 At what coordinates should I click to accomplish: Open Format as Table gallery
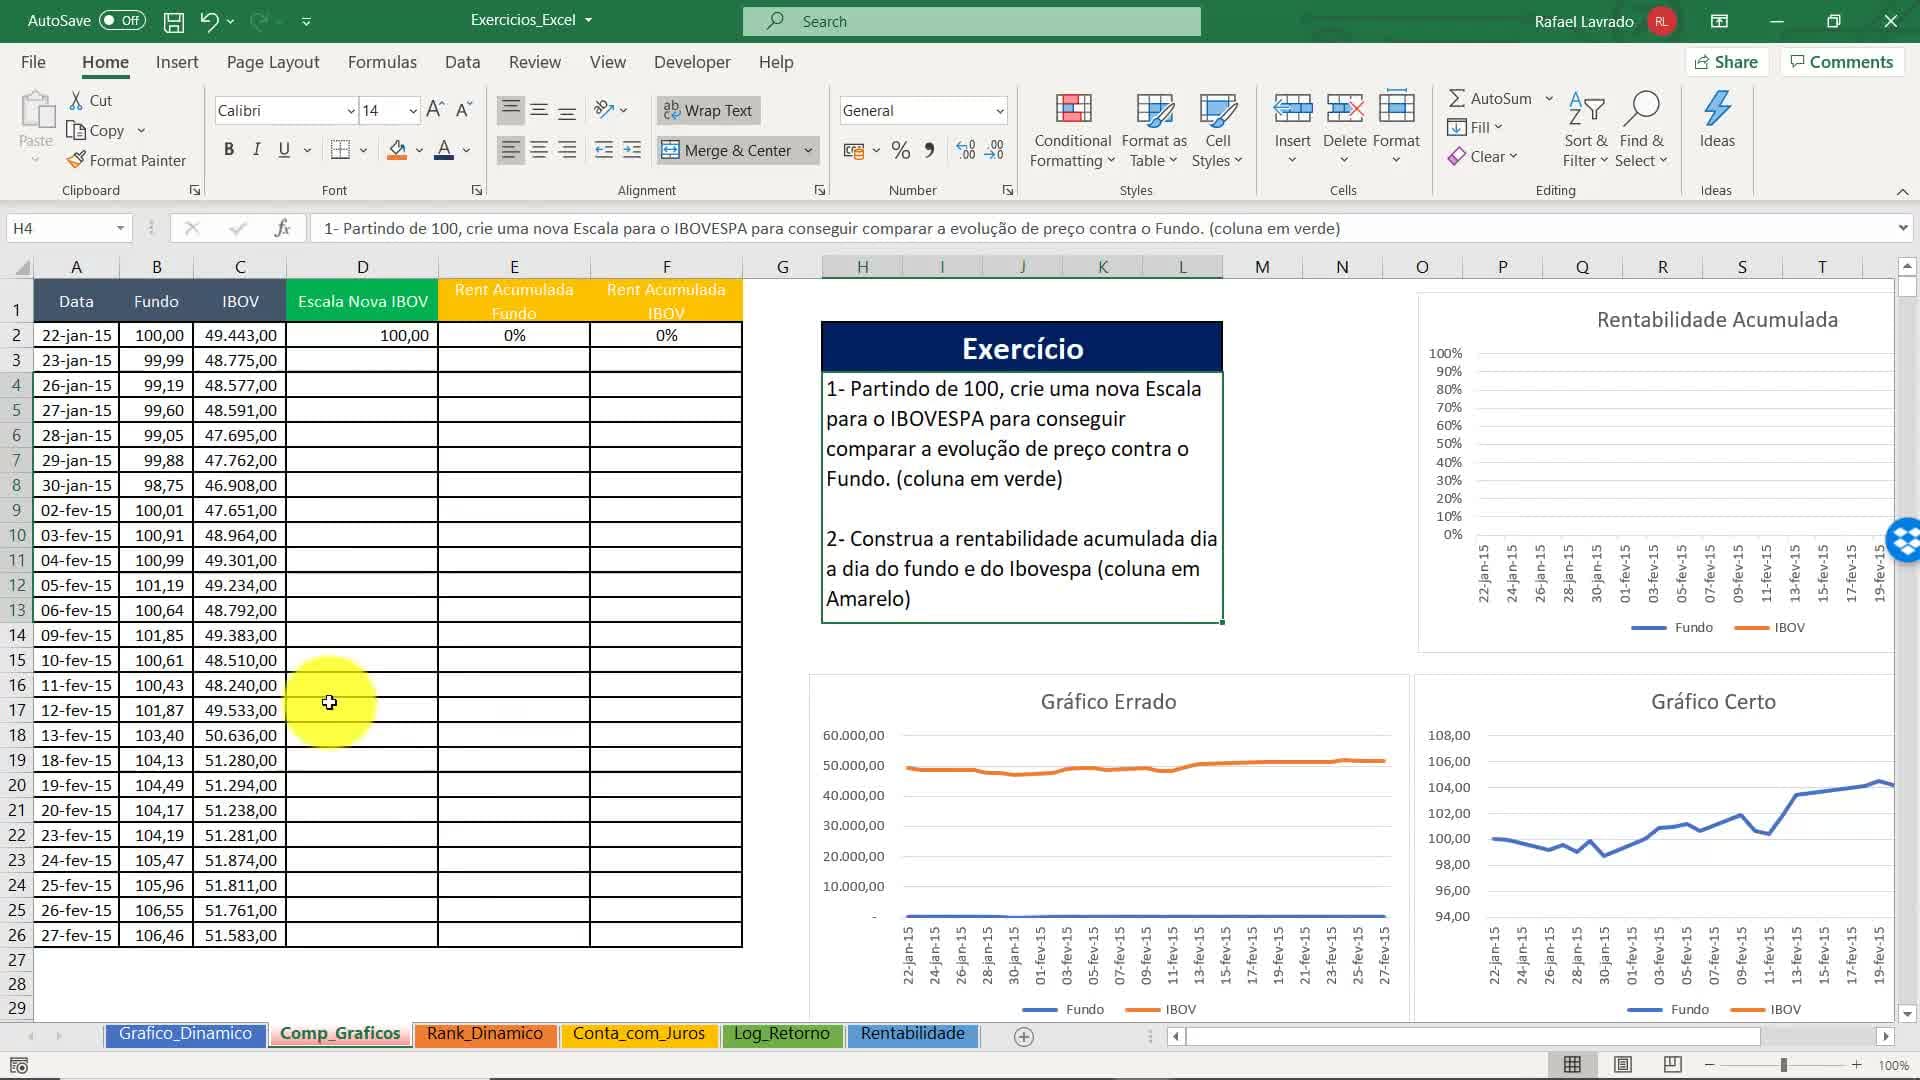(1154, 130)
